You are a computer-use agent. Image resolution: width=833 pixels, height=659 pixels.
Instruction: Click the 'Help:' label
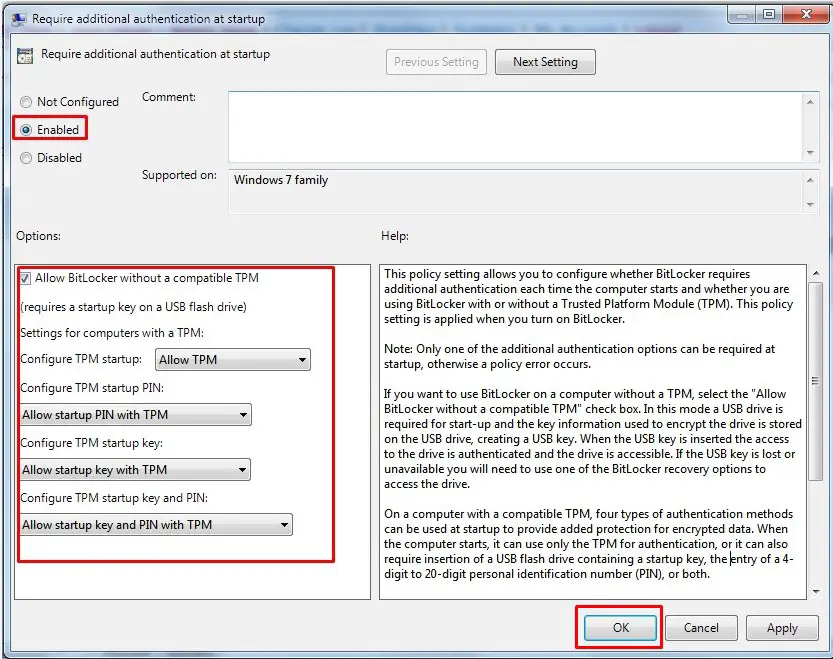click(395, 235)
